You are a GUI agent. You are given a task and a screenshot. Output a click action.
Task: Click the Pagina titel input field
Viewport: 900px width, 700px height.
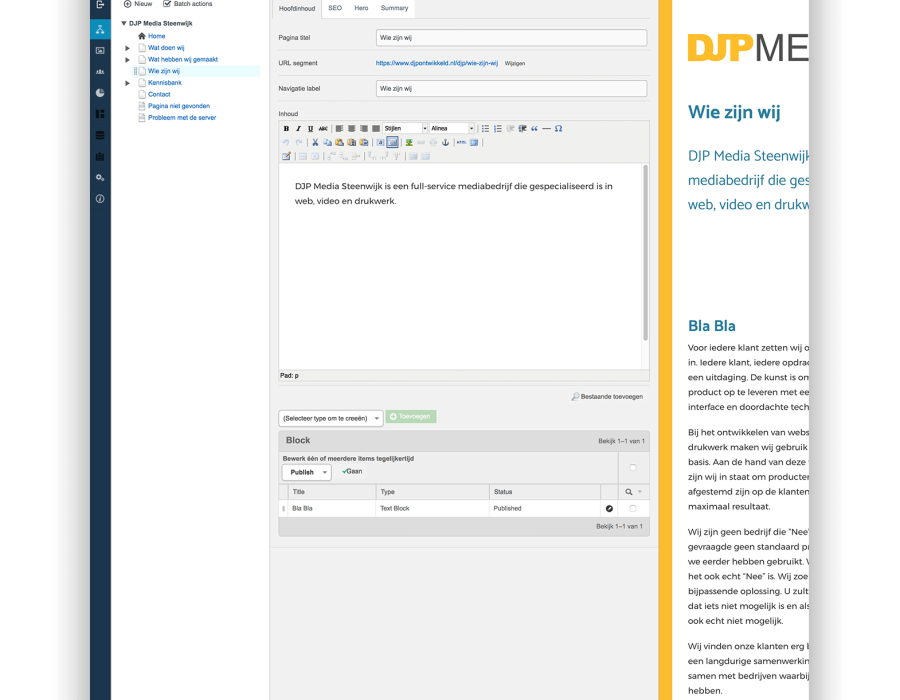point(511,38)
